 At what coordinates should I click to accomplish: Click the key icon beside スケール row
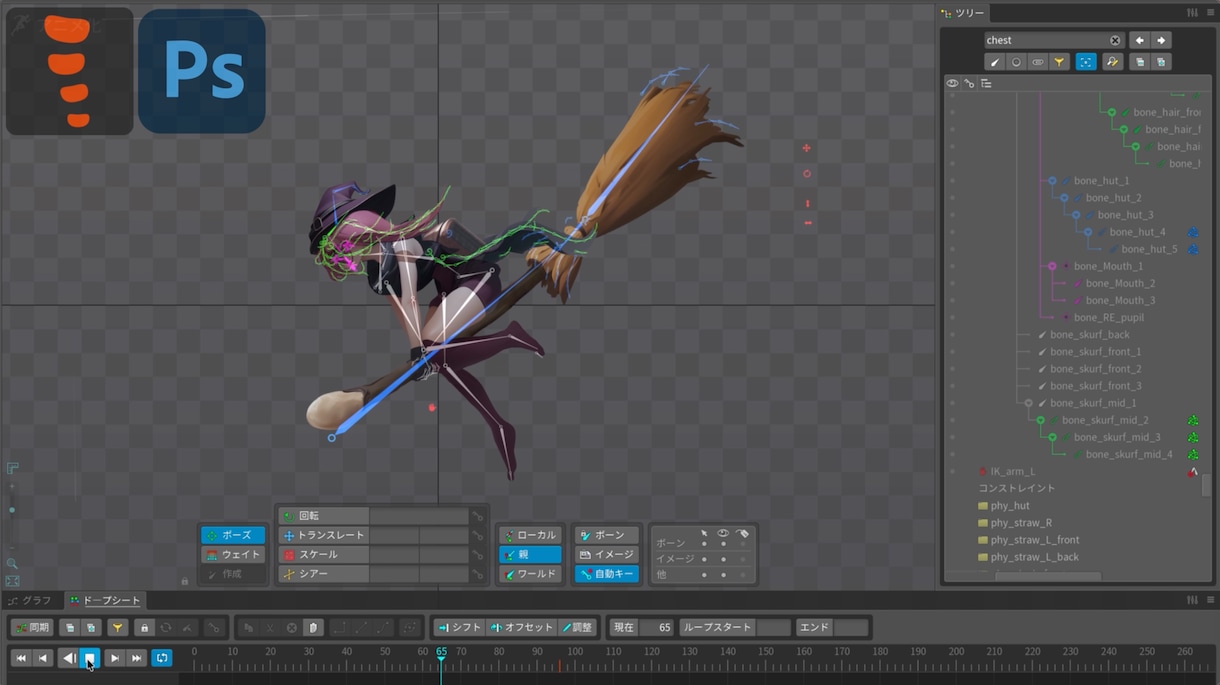478,554
